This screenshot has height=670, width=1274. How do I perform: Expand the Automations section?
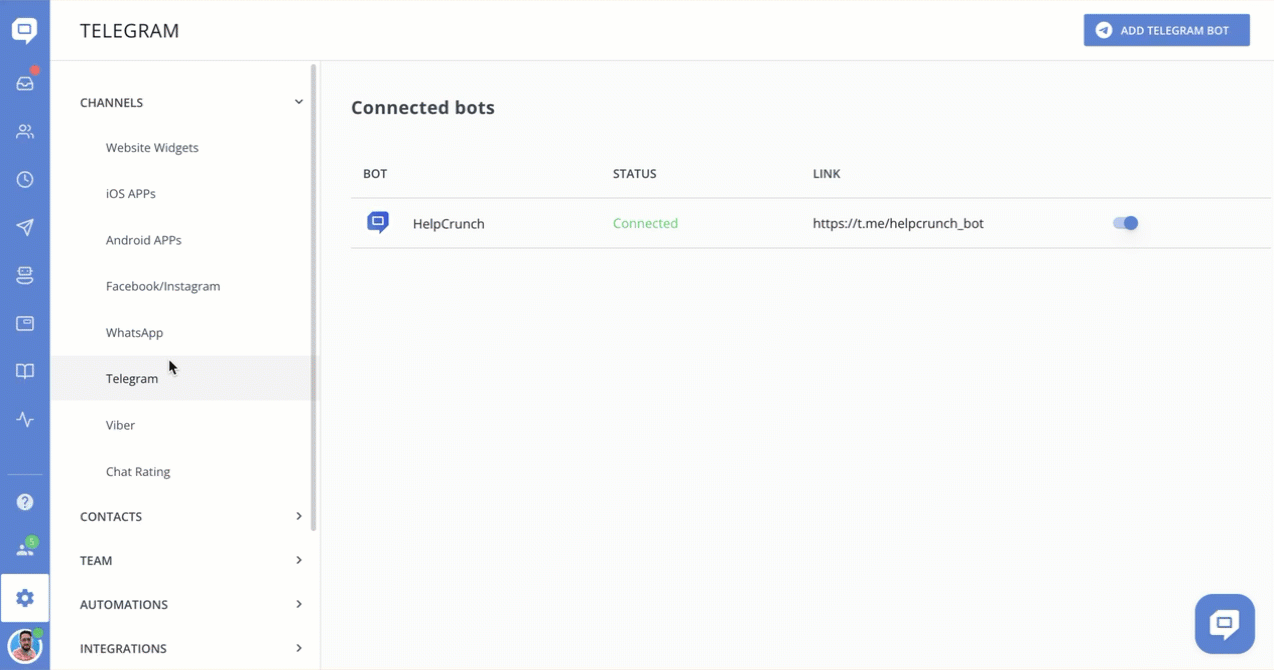298,604
